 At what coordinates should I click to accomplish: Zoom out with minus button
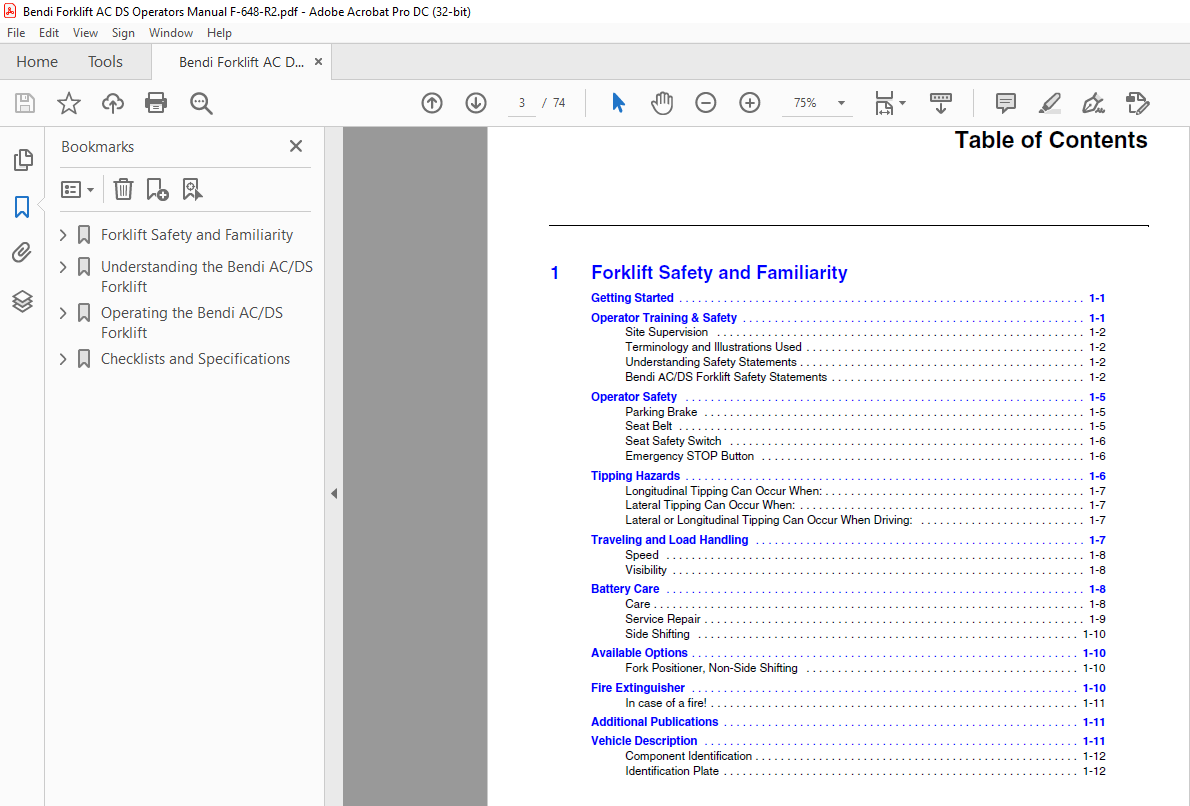click(x=706, y=102)
